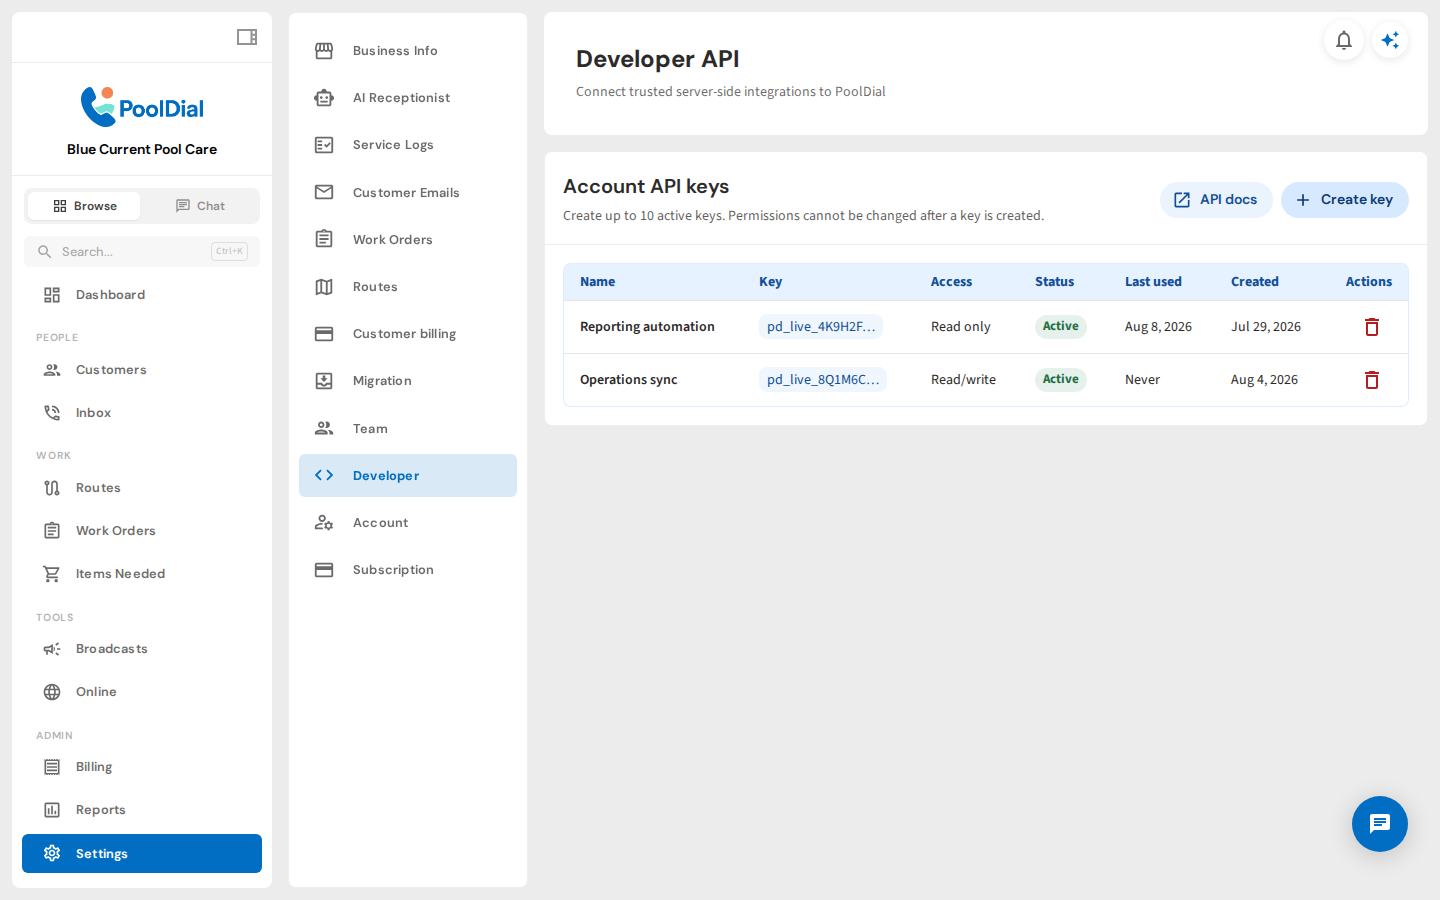Click the Customers people icon

click(52, 370)
